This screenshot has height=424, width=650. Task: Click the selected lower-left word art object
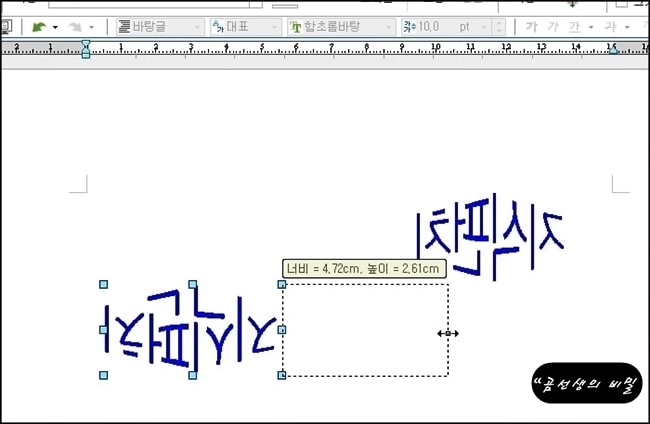191,330
